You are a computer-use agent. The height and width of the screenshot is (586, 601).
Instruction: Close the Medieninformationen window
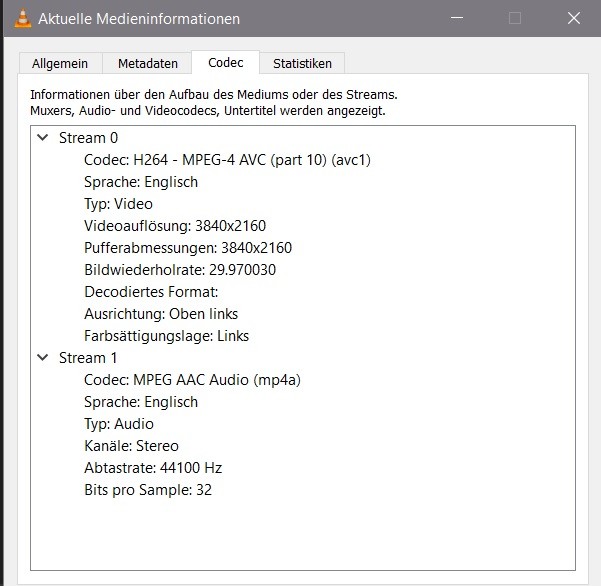(x=574, y=19)
